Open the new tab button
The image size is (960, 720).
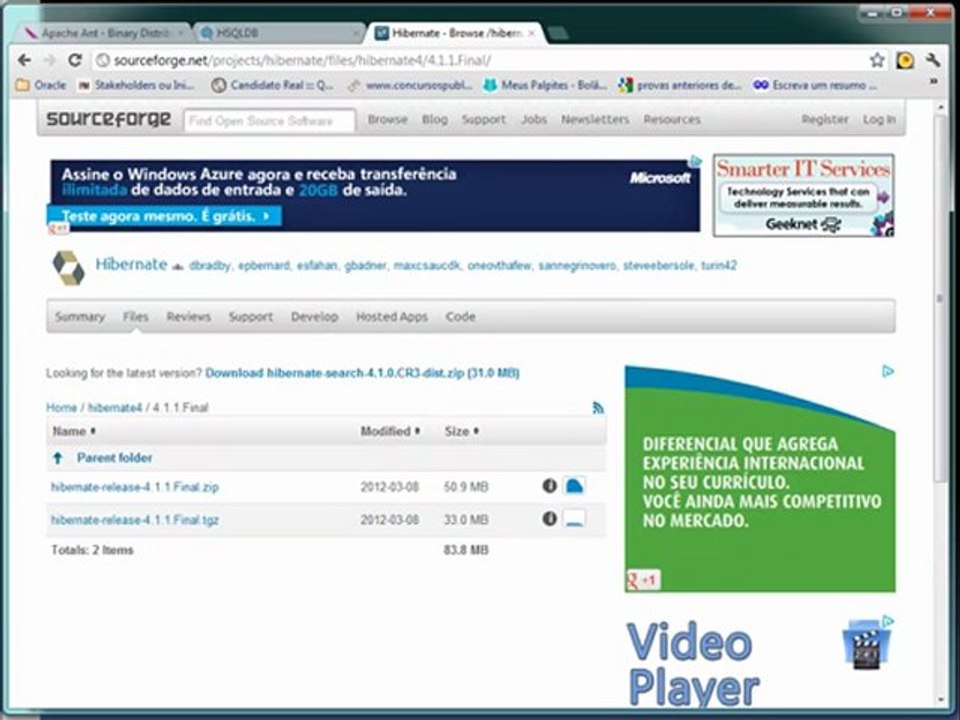tap(557, 33)
